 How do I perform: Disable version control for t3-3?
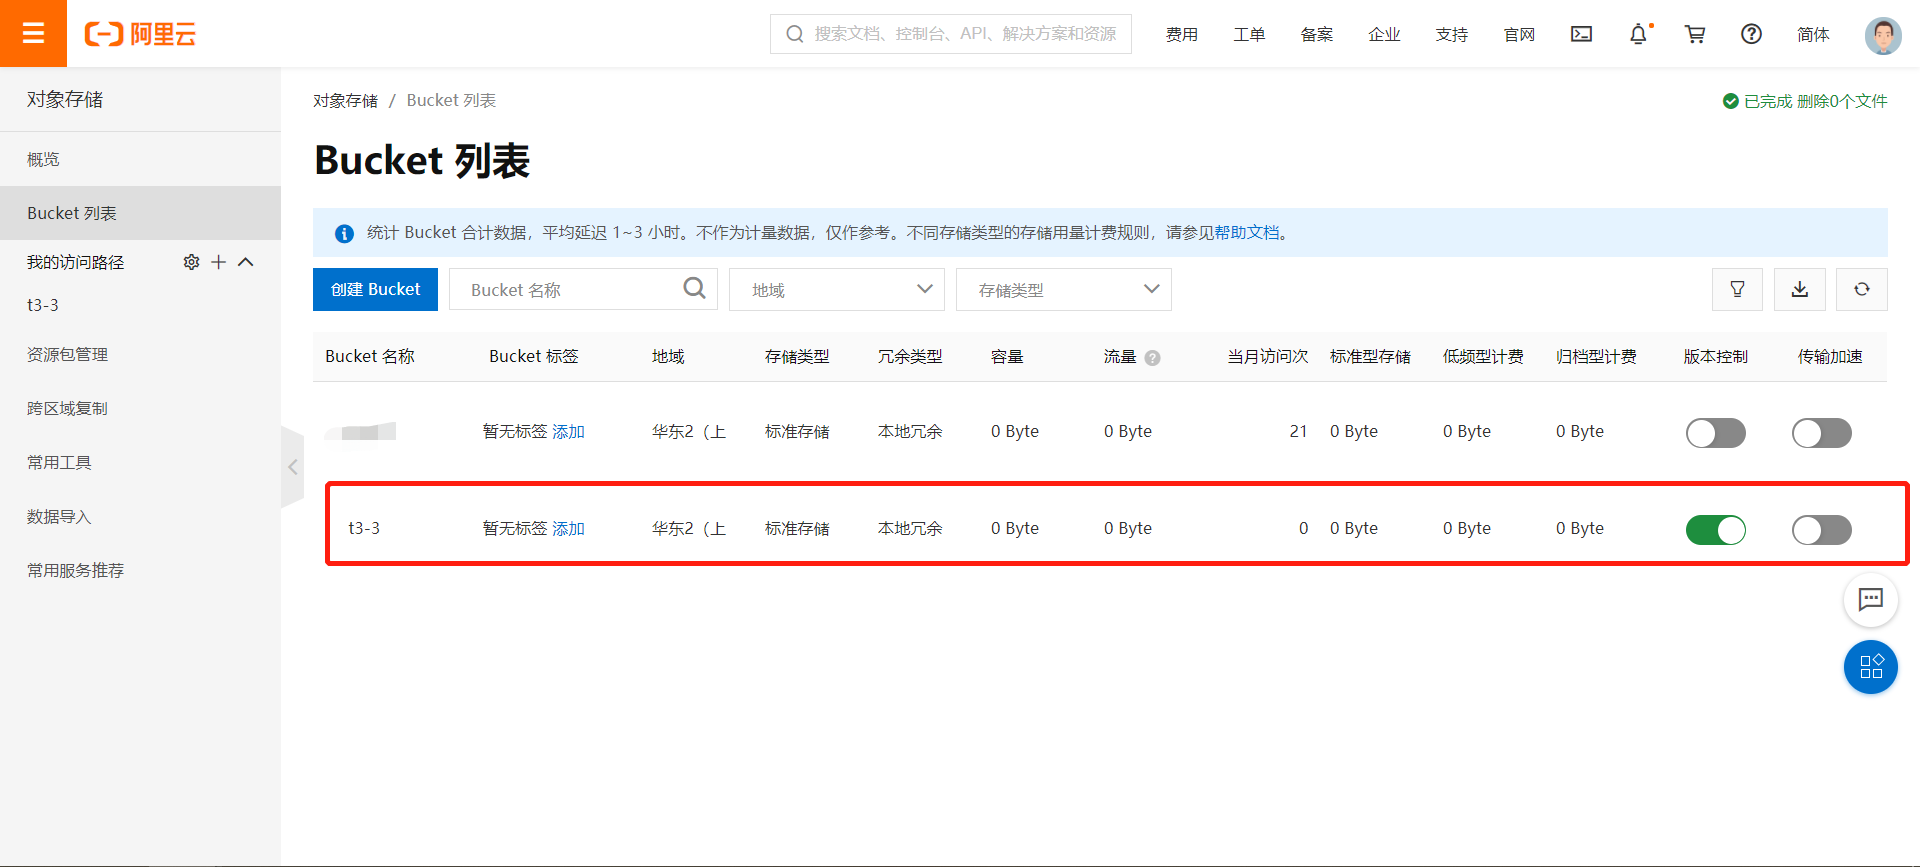click(1716, 530)
